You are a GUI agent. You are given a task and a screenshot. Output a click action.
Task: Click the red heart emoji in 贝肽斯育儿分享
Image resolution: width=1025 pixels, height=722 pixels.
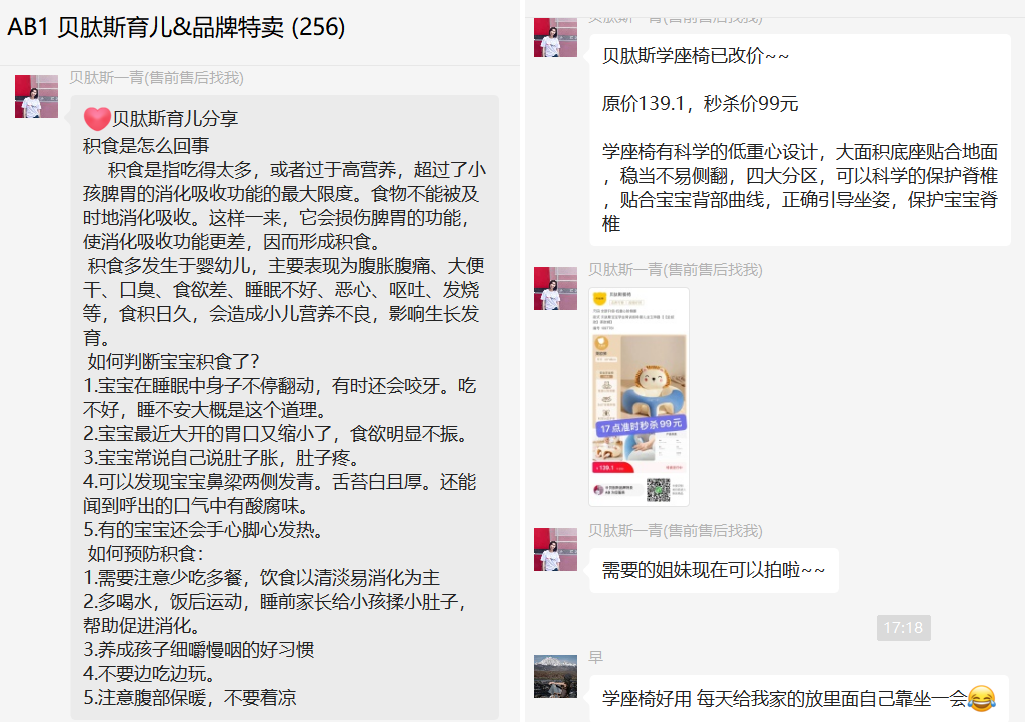pyautogui.click(x=97, y=119)
